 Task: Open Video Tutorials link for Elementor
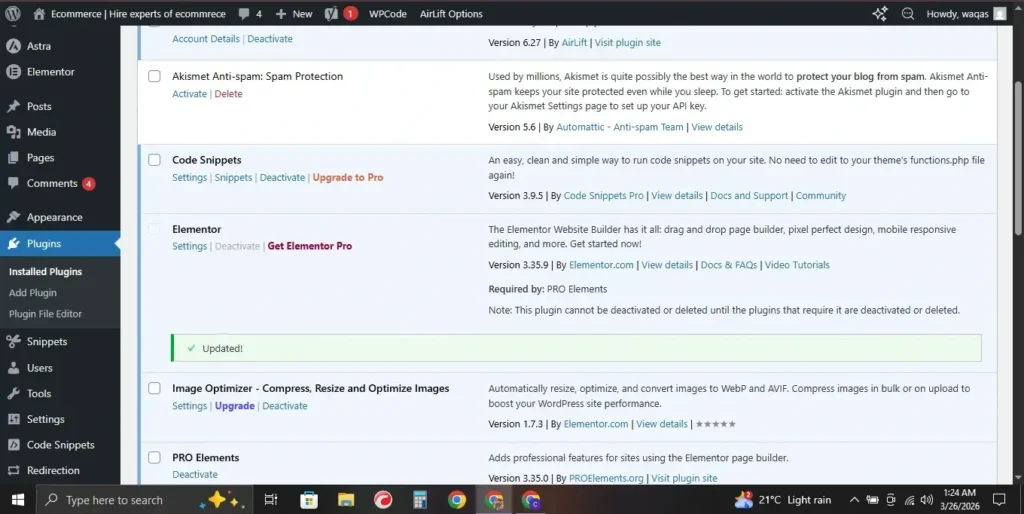(x=797, y=265)
